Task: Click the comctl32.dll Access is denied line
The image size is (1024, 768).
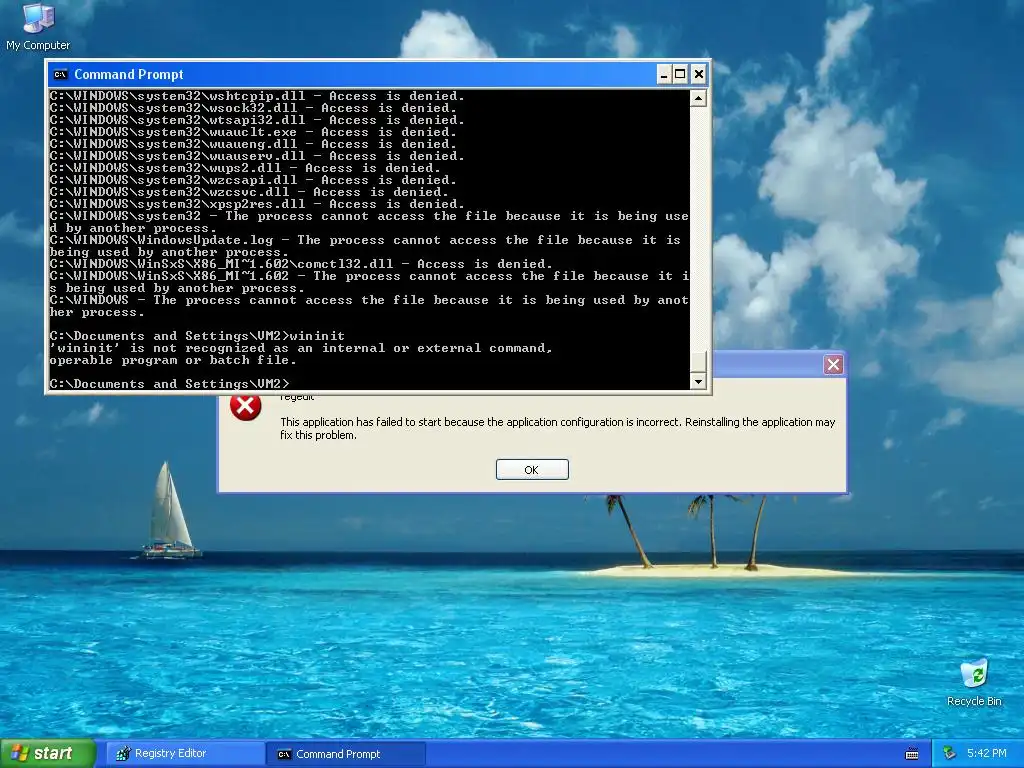Action: (301, 264)
